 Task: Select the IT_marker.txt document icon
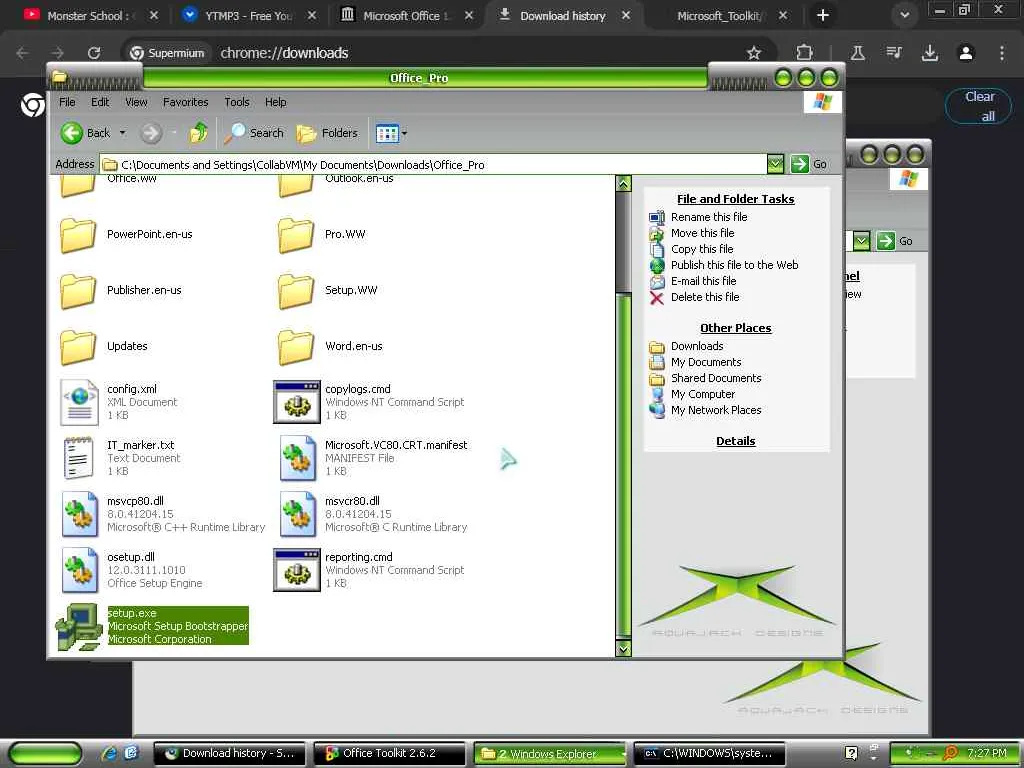click(x=79, y=458)
